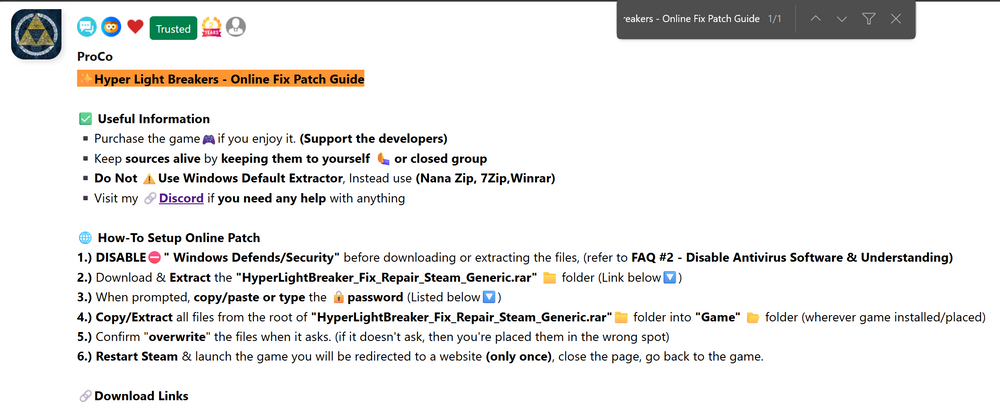
Task: Click the ProCo username
Action: [95, 57]
